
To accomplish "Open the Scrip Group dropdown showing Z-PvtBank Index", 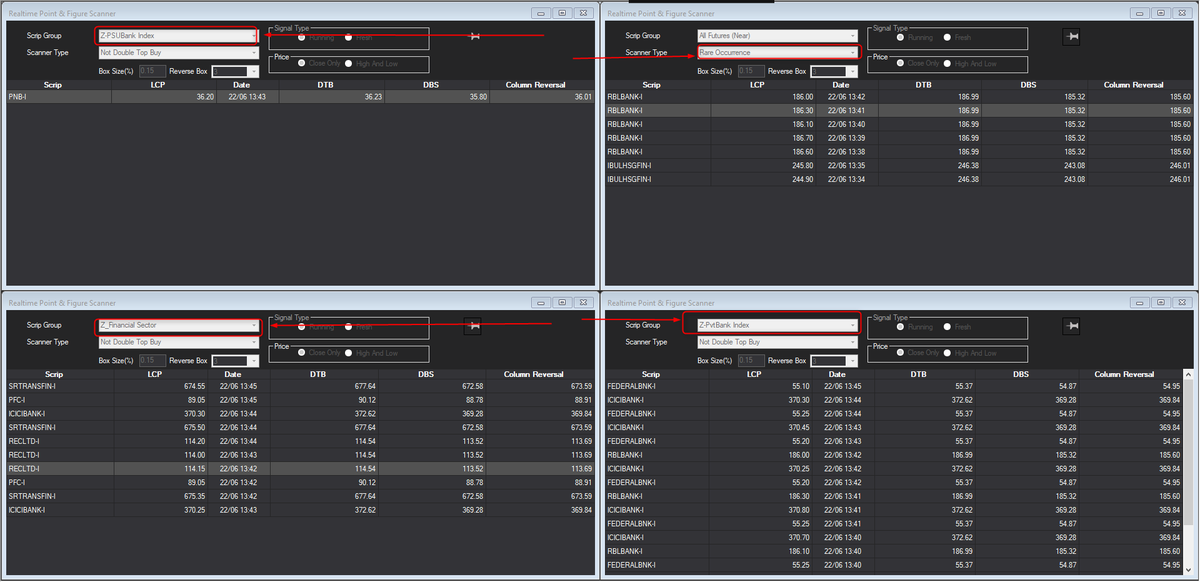I will click(777, 325).
